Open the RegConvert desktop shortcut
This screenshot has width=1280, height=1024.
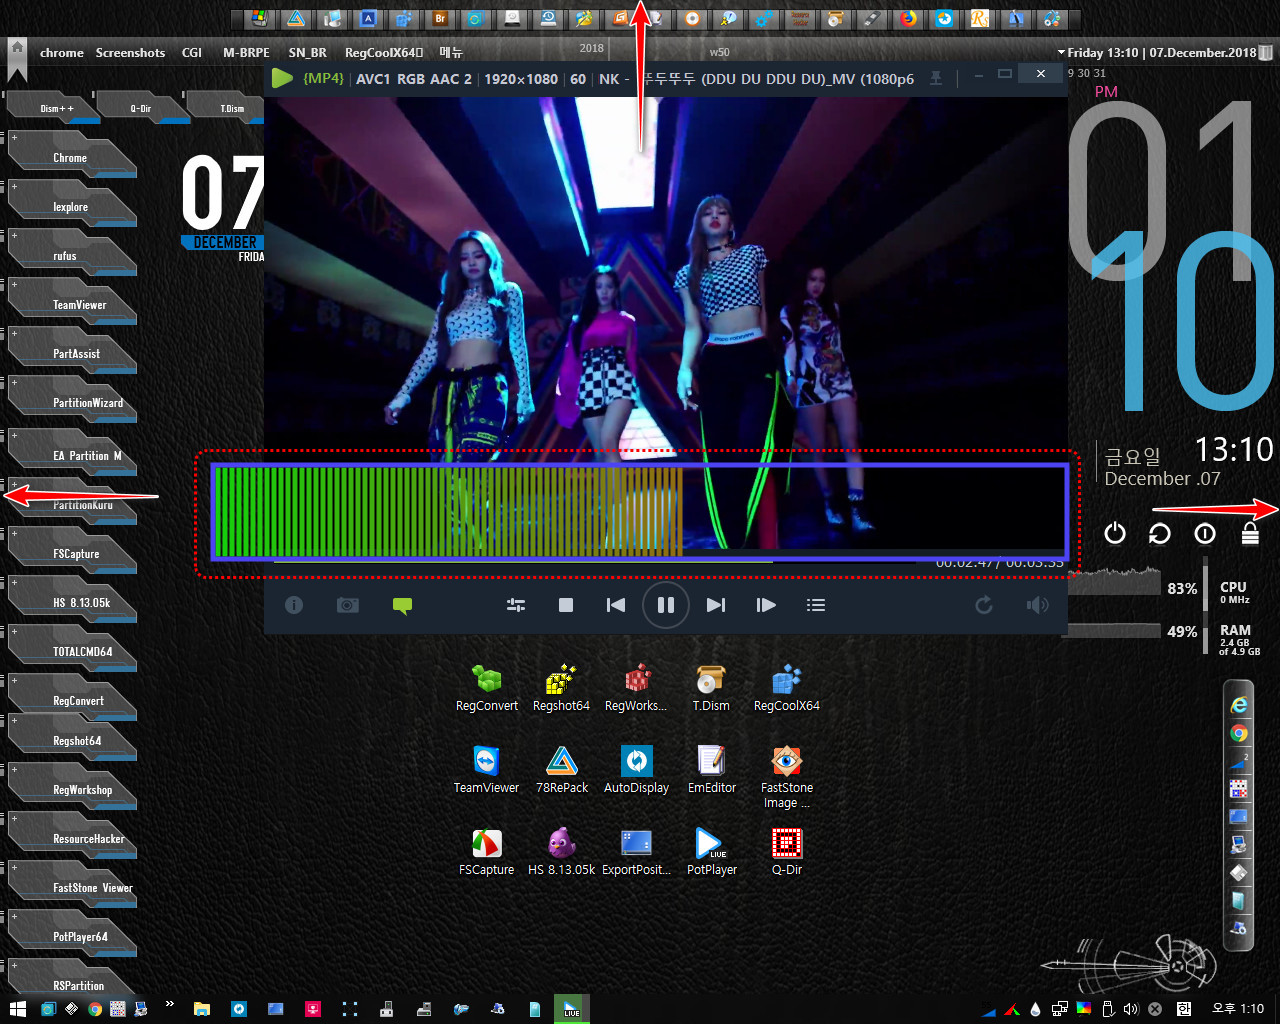pos(487,688)
